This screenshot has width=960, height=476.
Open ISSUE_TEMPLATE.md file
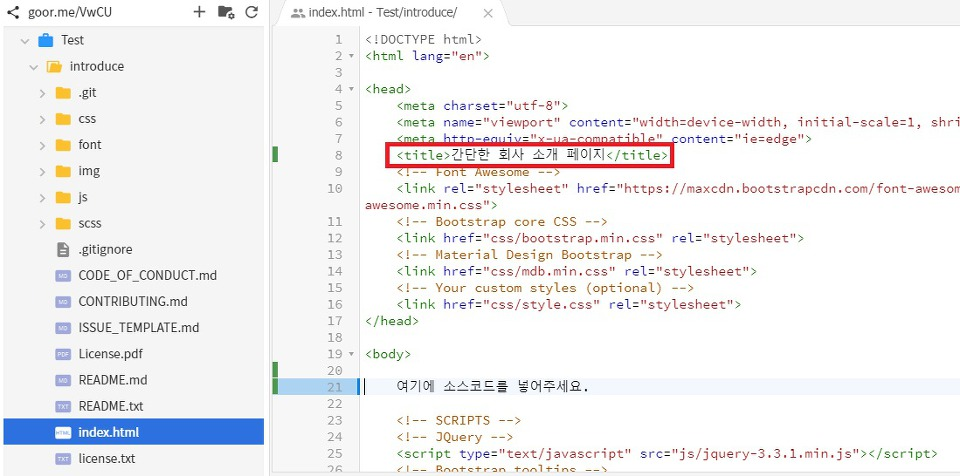pos(139,328)
